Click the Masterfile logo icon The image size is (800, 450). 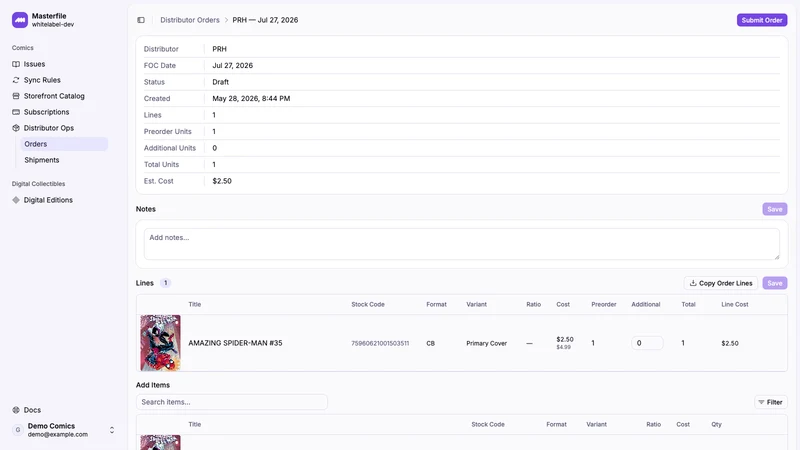click(20, 20)
